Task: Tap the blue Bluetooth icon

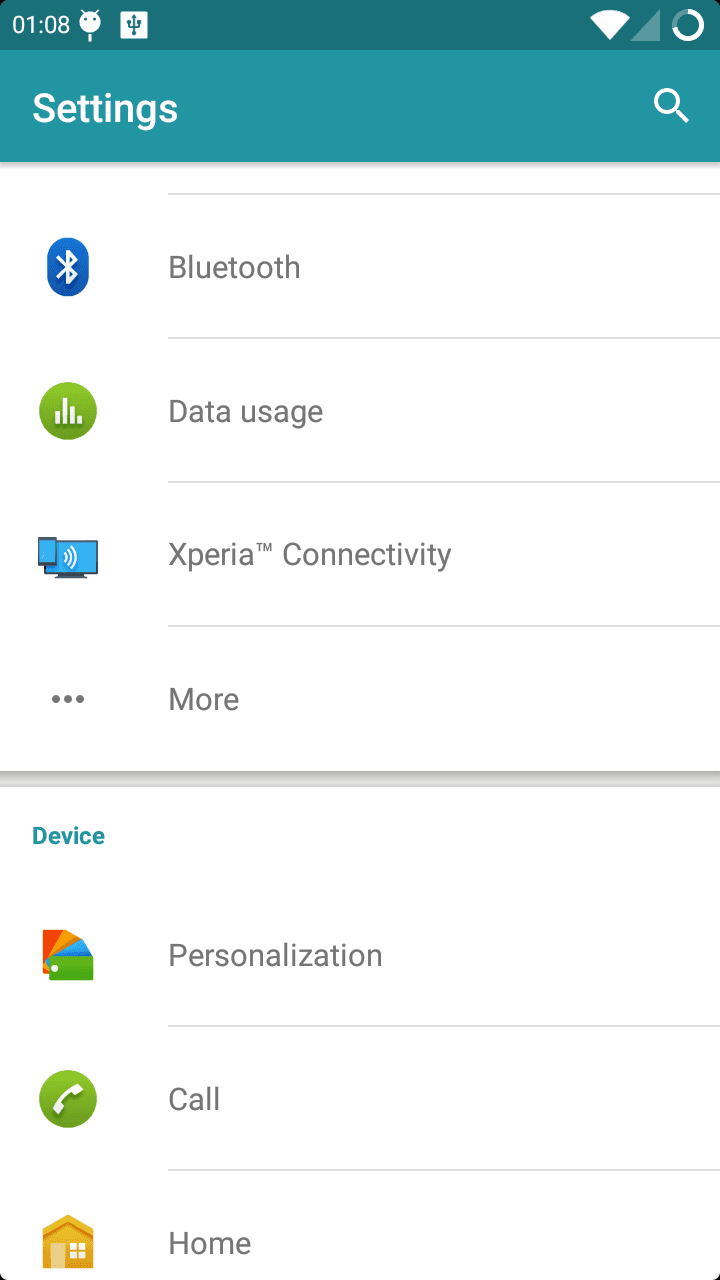Action: (x=68, y=267)
